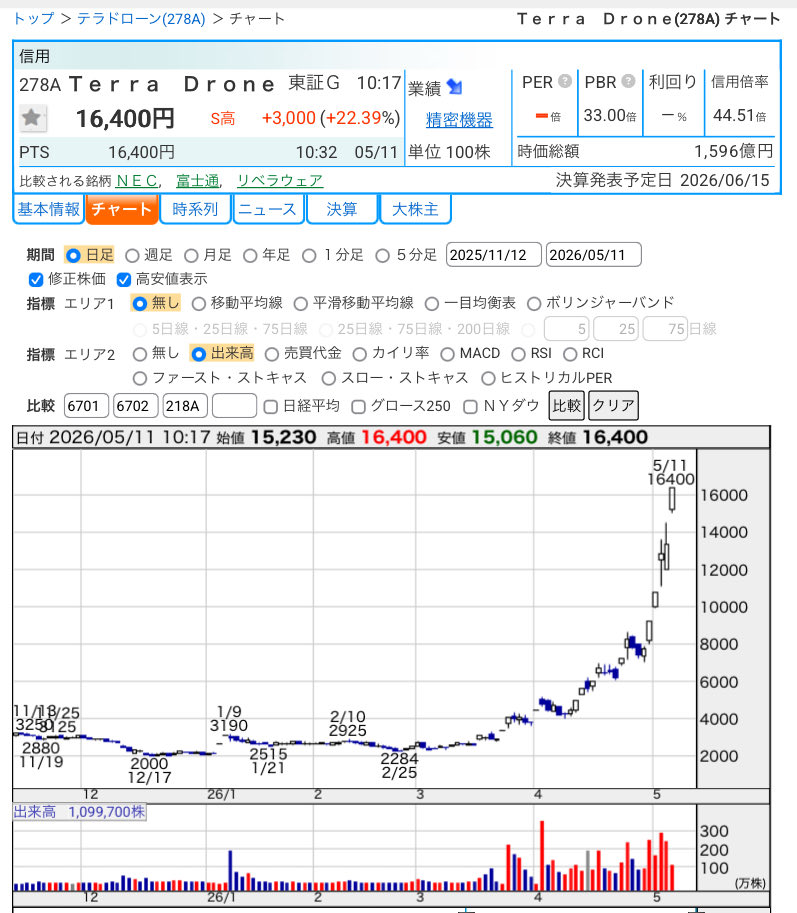Viewport: 797px width, 913px height.
Task: Click the empty fourth comparison code field
Action: click(x=235, y=406)
